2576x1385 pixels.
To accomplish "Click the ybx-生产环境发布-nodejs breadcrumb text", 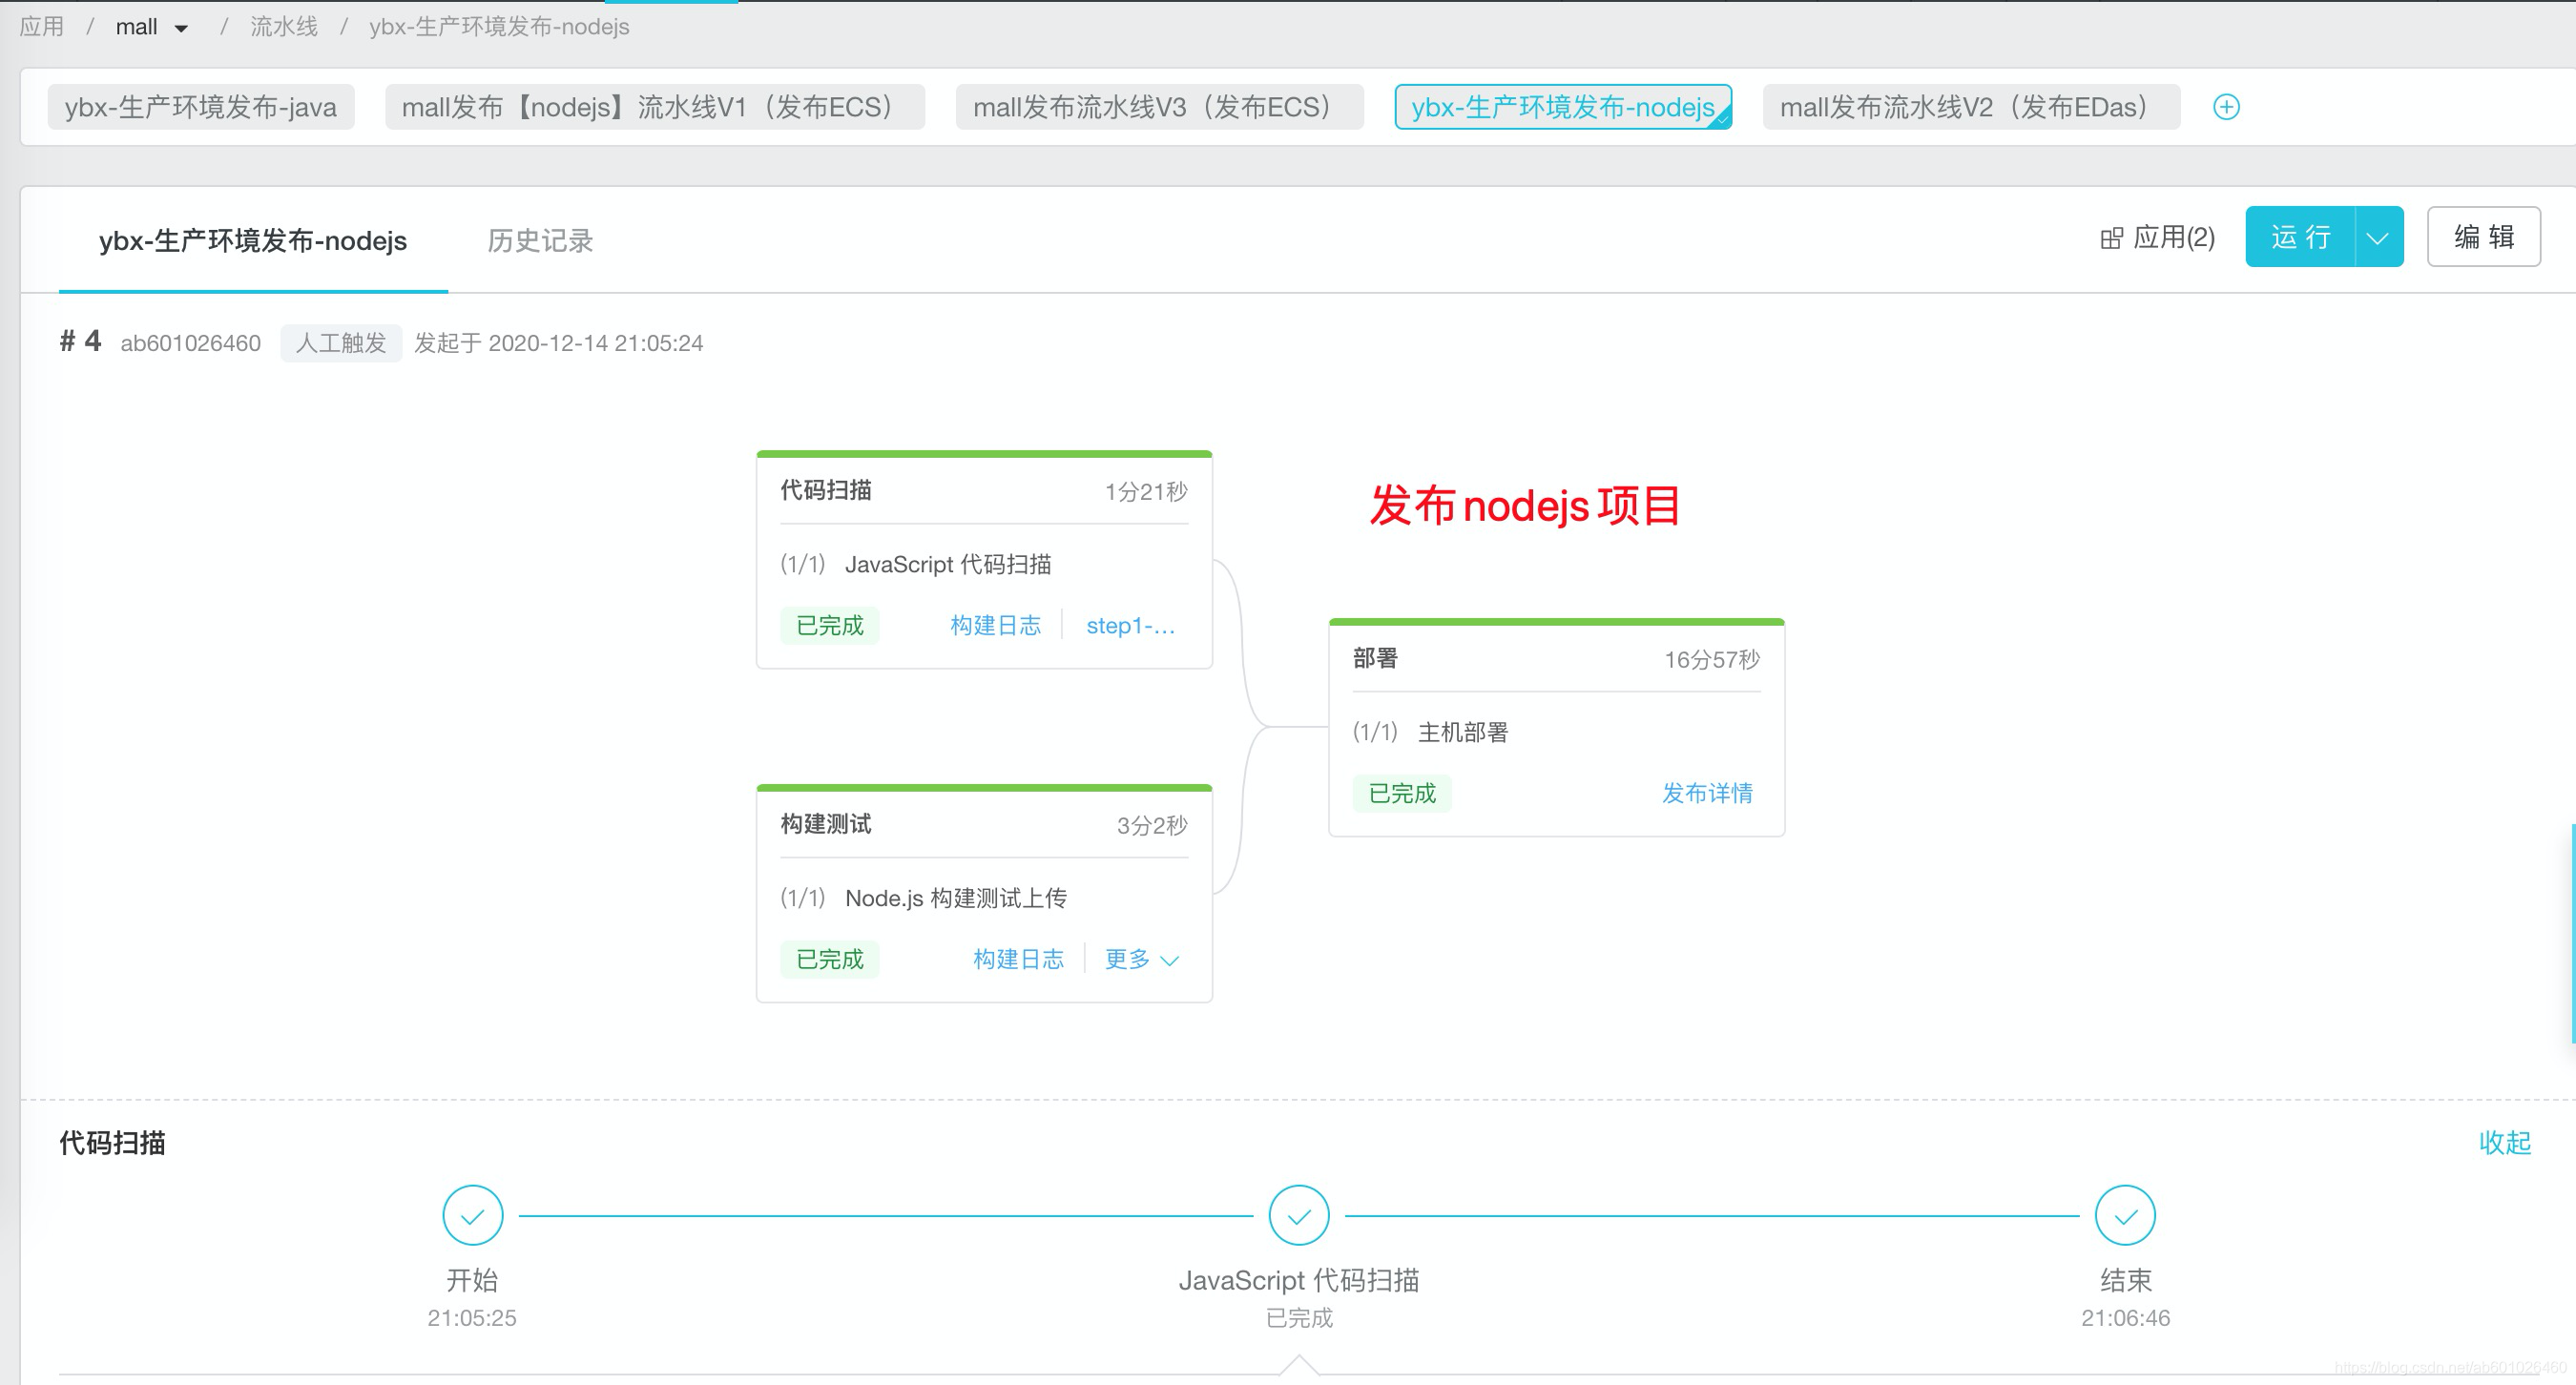I will click(x=499, y=26).
